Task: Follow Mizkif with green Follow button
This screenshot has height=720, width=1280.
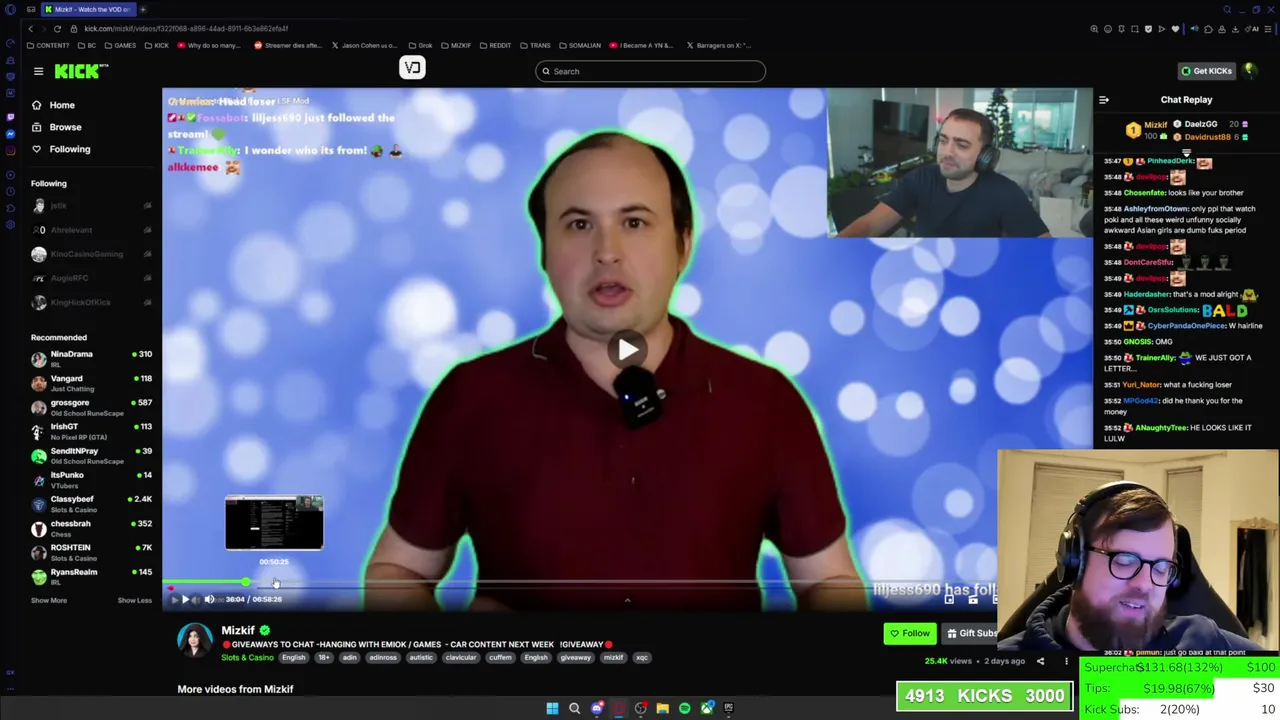Action: pos(910,633)
